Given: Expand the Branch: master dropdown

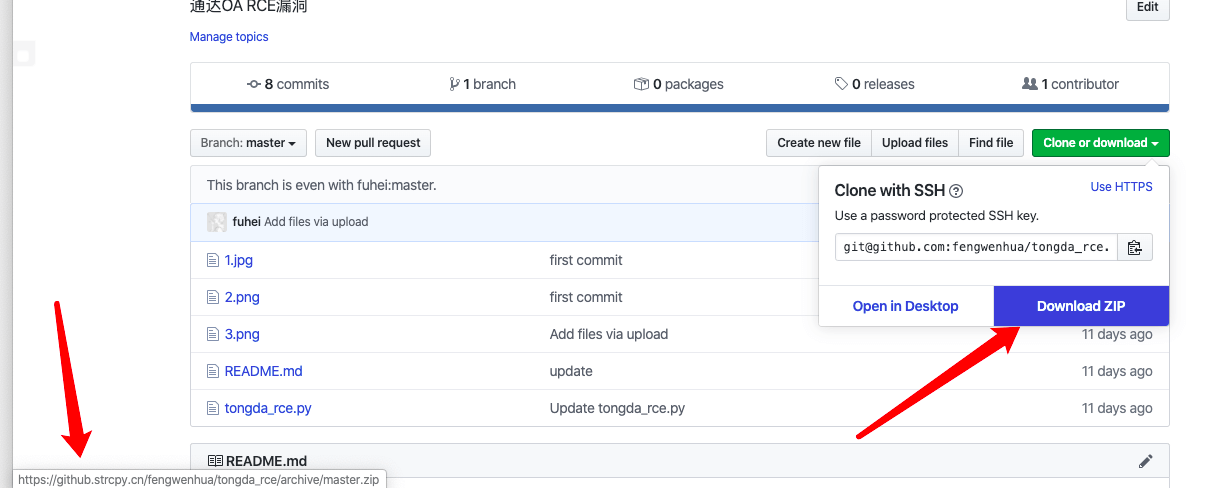Looking at the screenshot, I should [248, 143].
